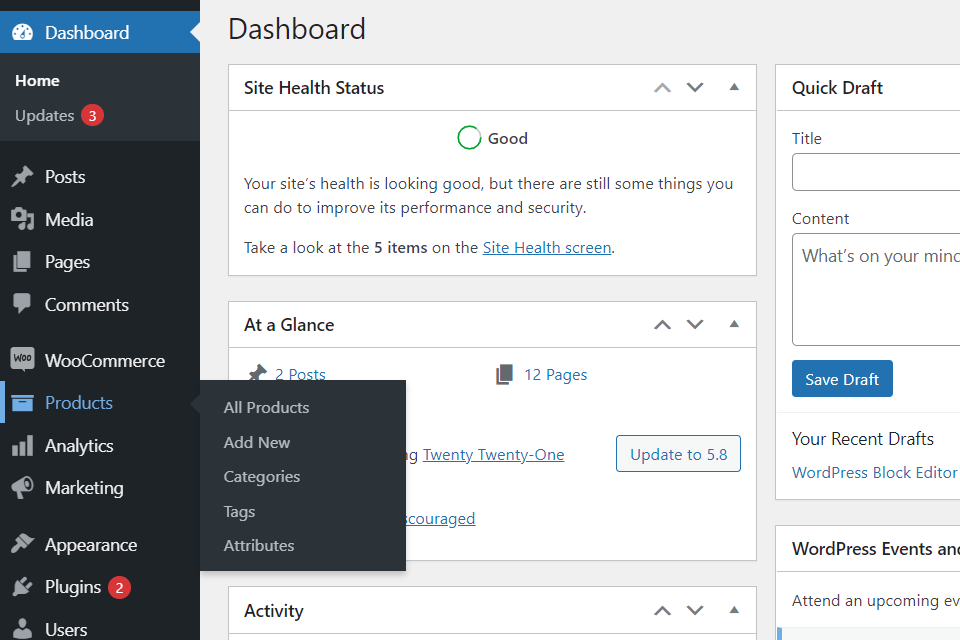Click the WooCommerce Woo icon

23,358
